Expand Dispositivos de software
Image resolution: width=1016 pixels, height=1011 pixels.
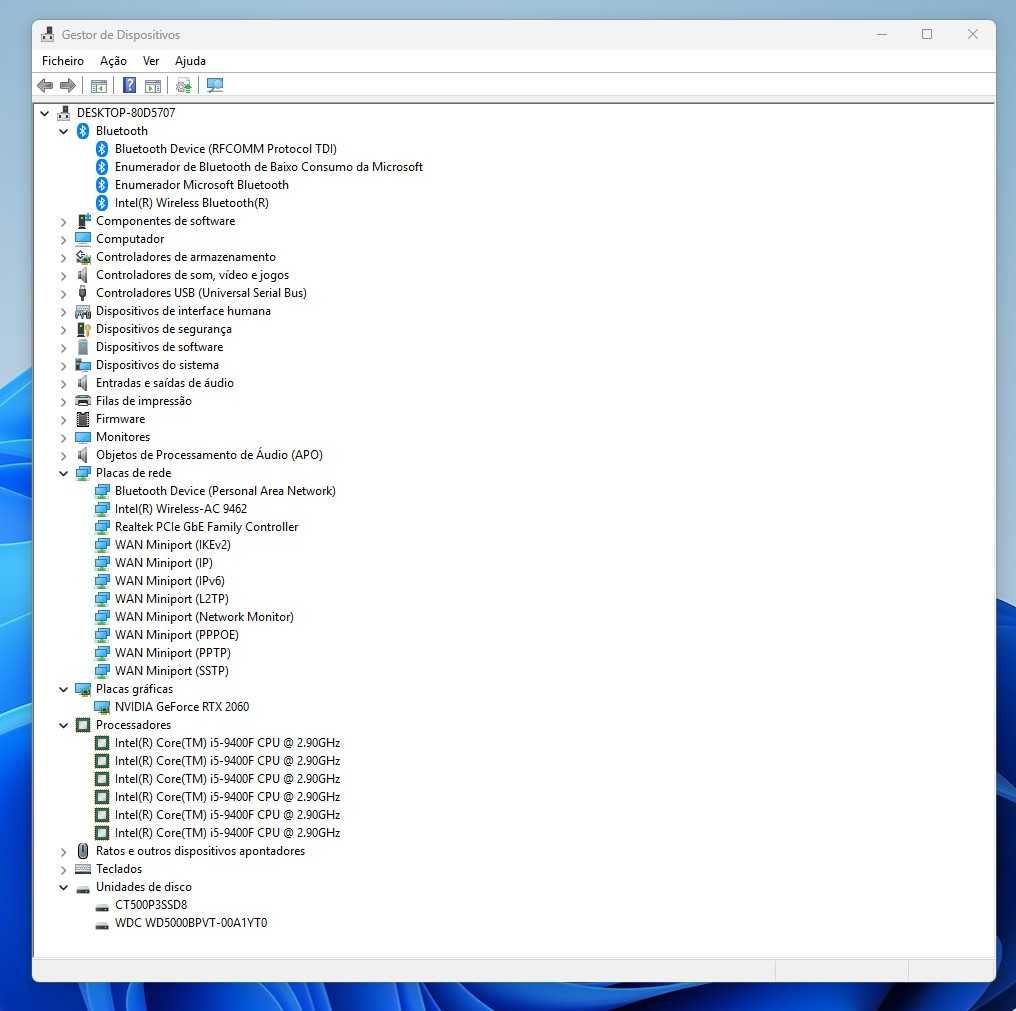pyautogui.click(x=64, y=348)
